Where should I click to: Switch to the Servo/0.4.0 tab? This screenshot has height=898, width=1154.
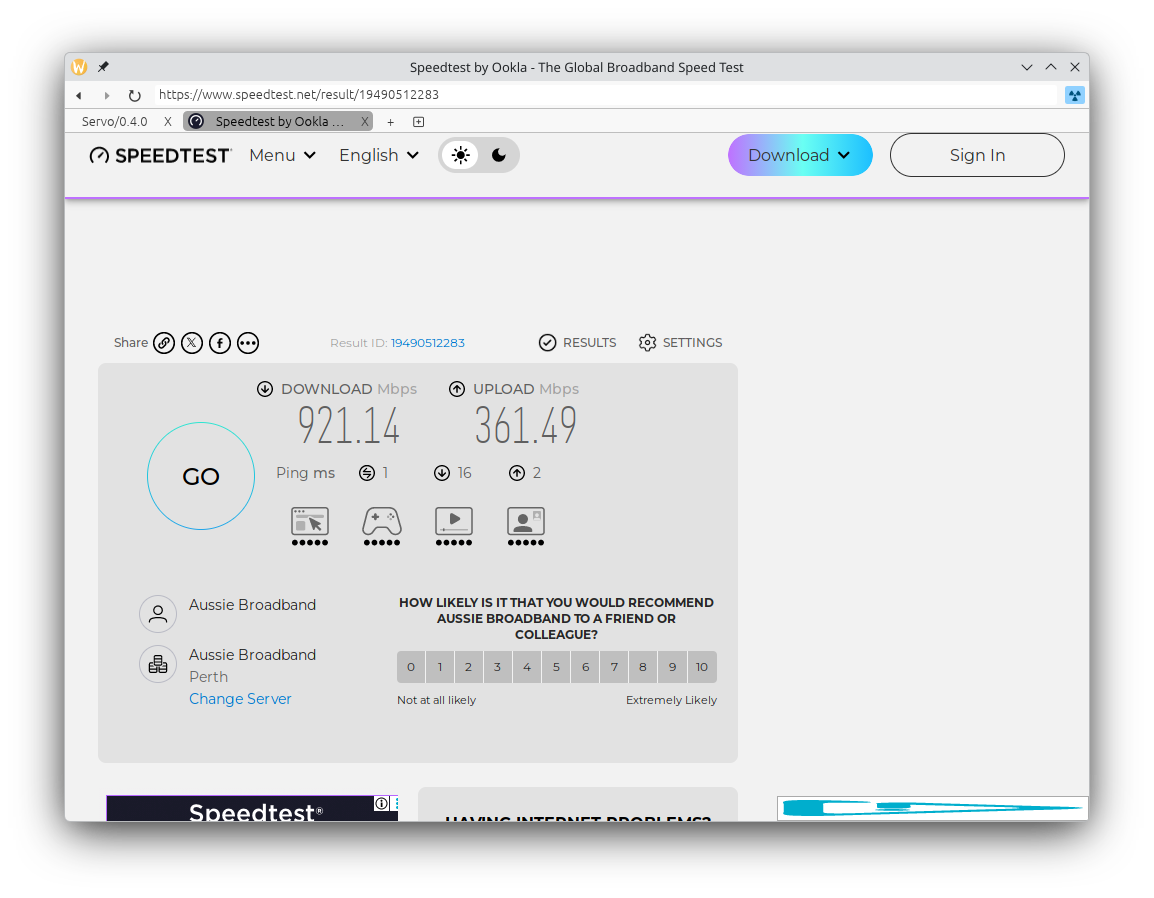(114, 121)
